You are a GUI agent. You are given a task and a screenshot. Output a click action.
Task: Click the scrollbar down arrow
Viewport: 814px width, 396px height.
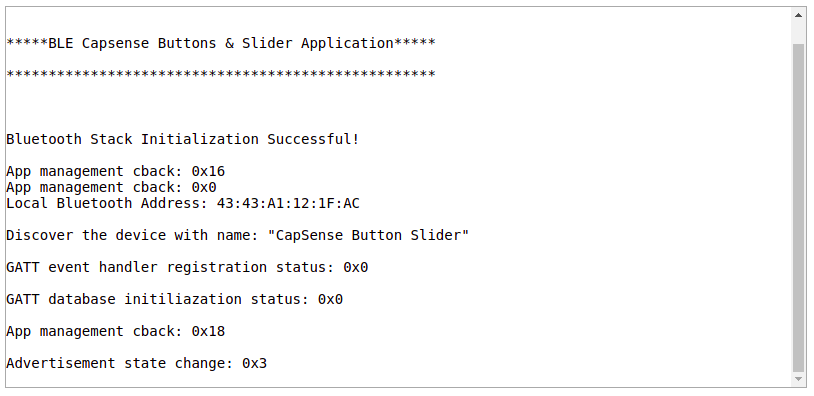tap(798, 380)
